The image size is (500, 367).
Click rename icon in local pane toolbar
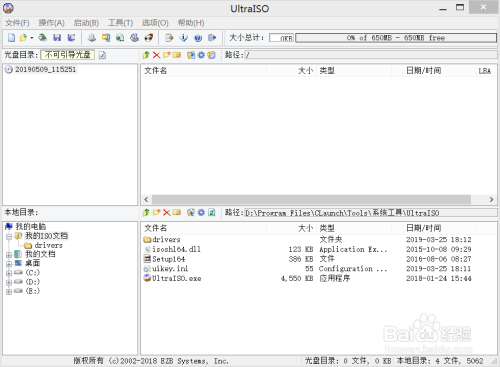pos(177,212)
